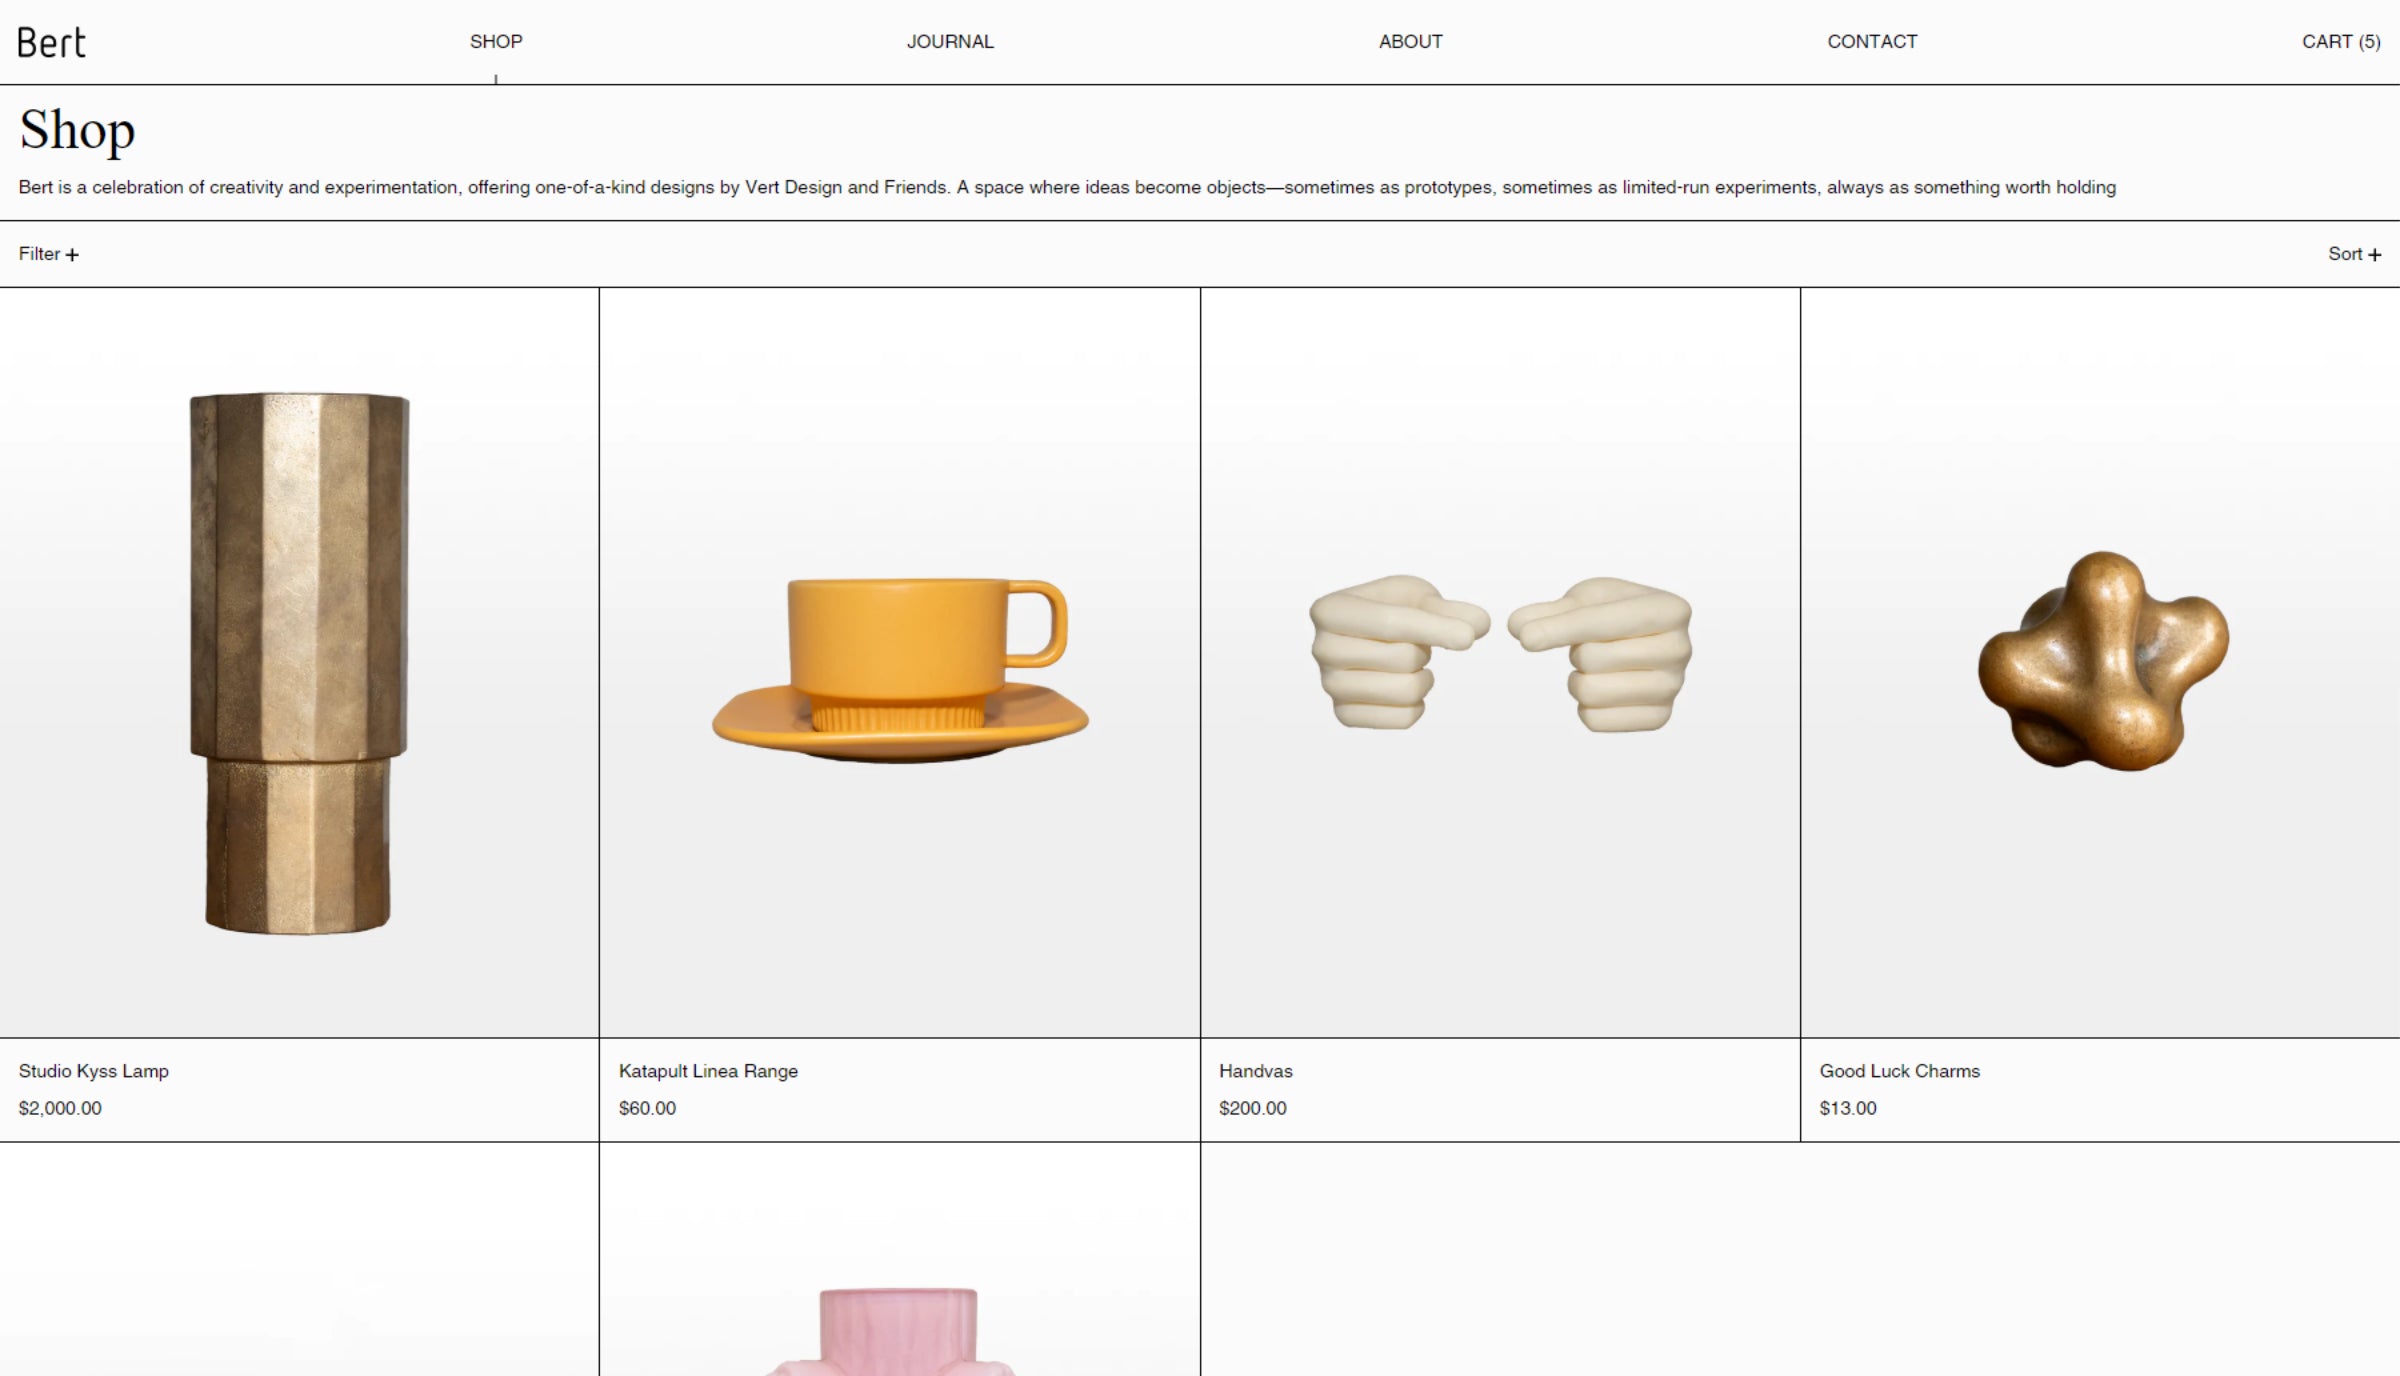Open the Sort dropdown
Screen dimensions: 2400x1376
(2353, 254)
